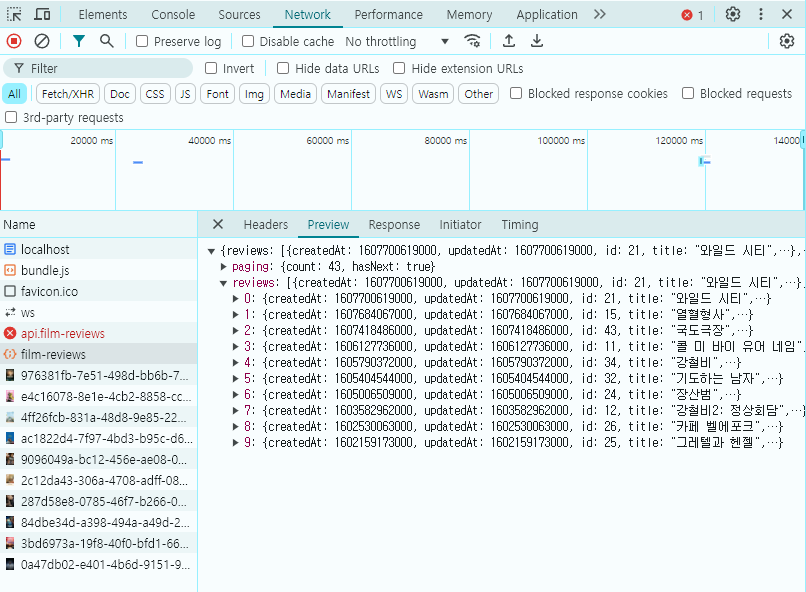Close the request details pane
Screen dimensions: 806x592
(x=218, y=224)
